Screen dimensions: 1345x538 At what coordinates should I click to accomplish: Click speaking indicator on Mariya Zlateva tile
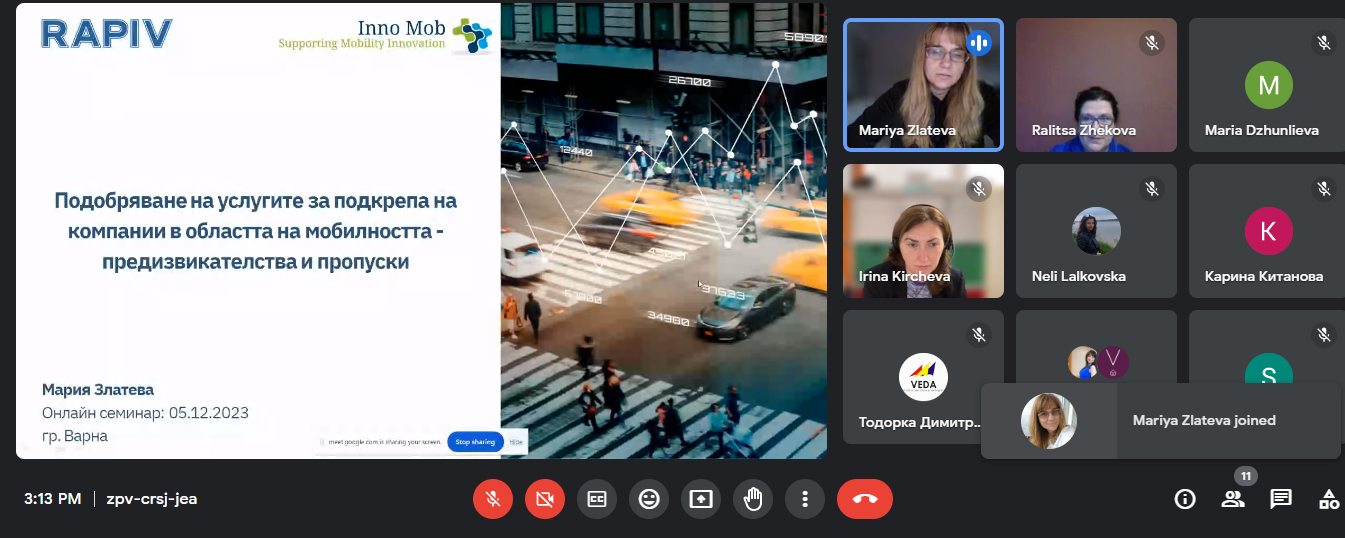[x=978, y=43]
